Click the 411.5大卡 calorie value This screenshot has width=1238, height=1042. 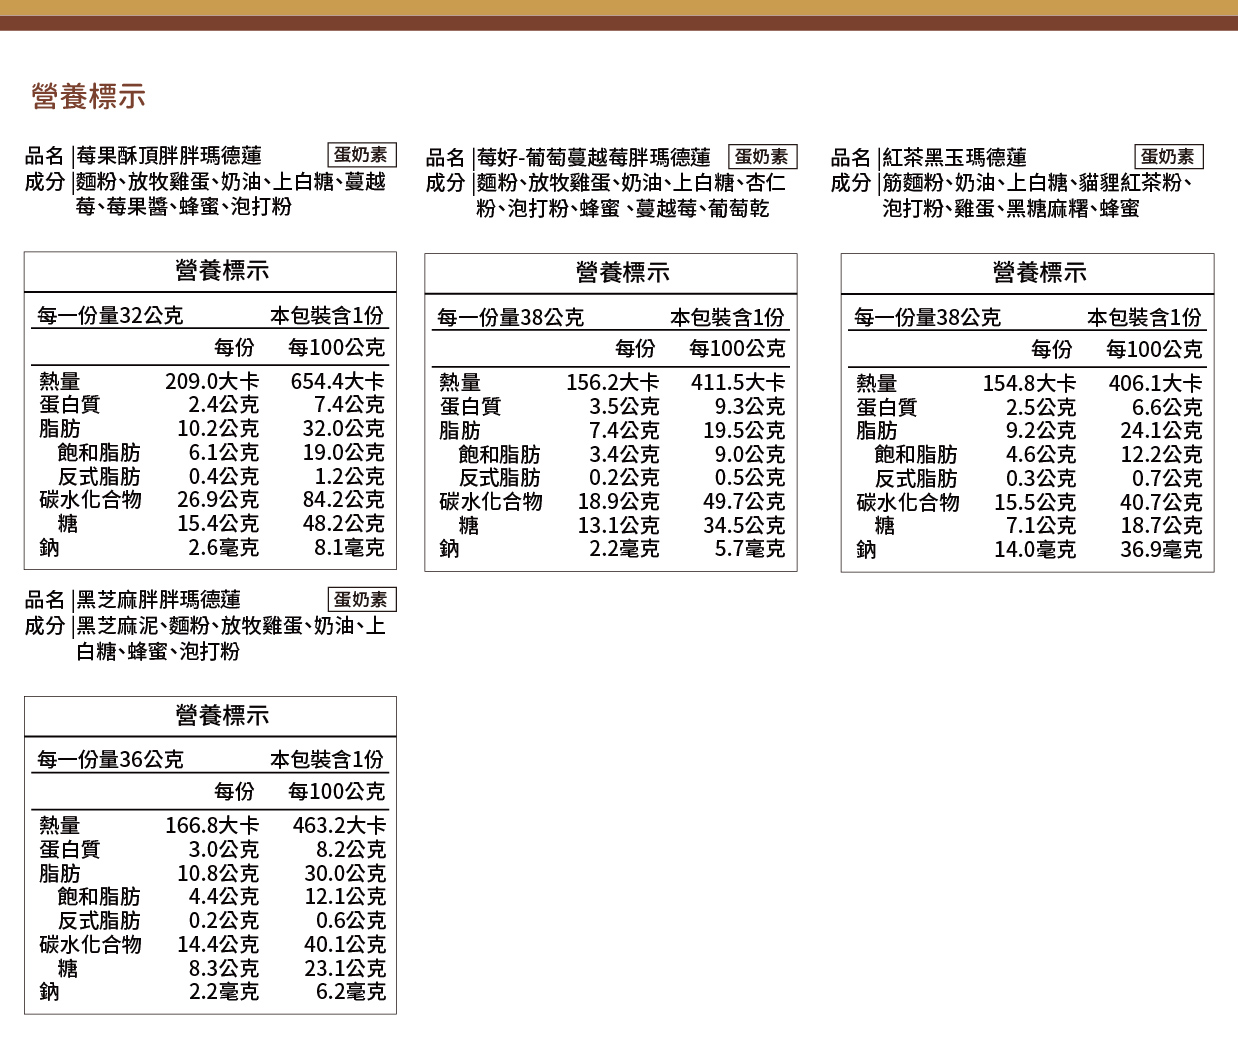pyautogui.click(x=737, y=383)
